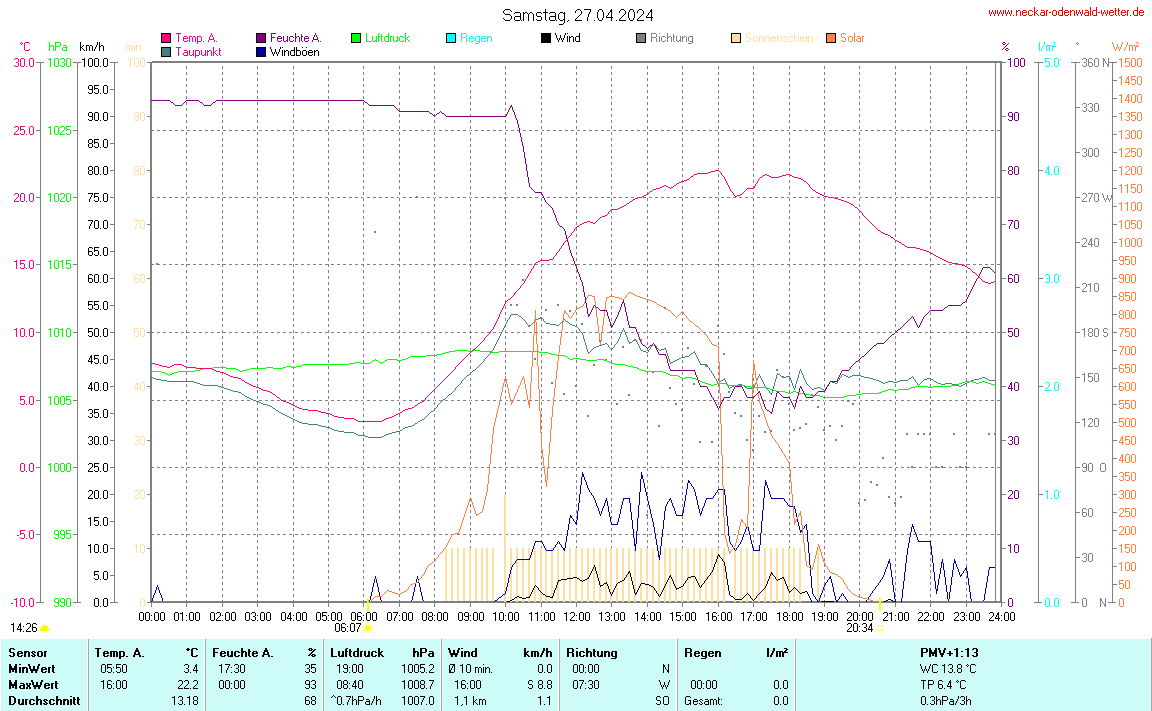
Task: Select the Sensor column header
Action: click(27, 652)
